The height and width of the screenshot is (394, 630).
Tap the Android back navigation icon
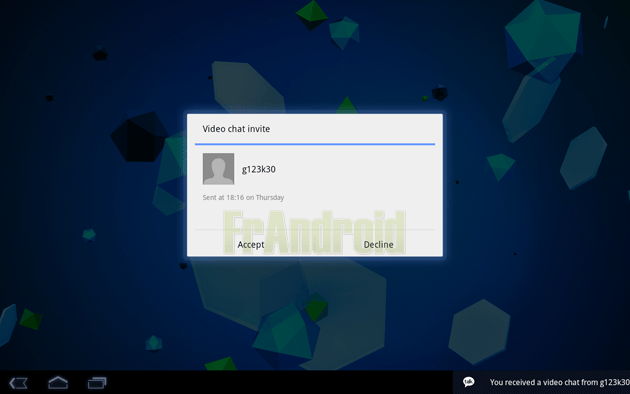click(18, 383)
